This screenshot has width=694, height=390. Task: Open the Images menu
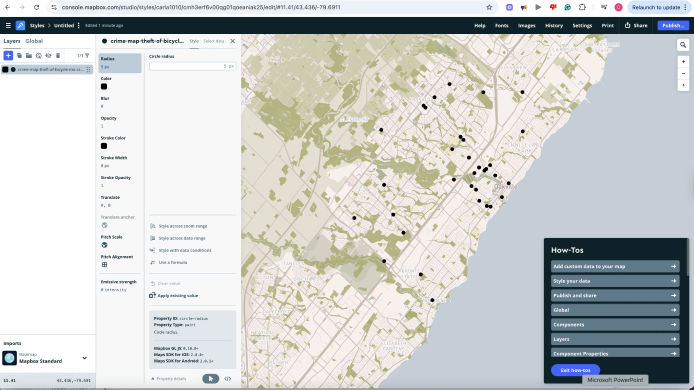click(527, 26)
